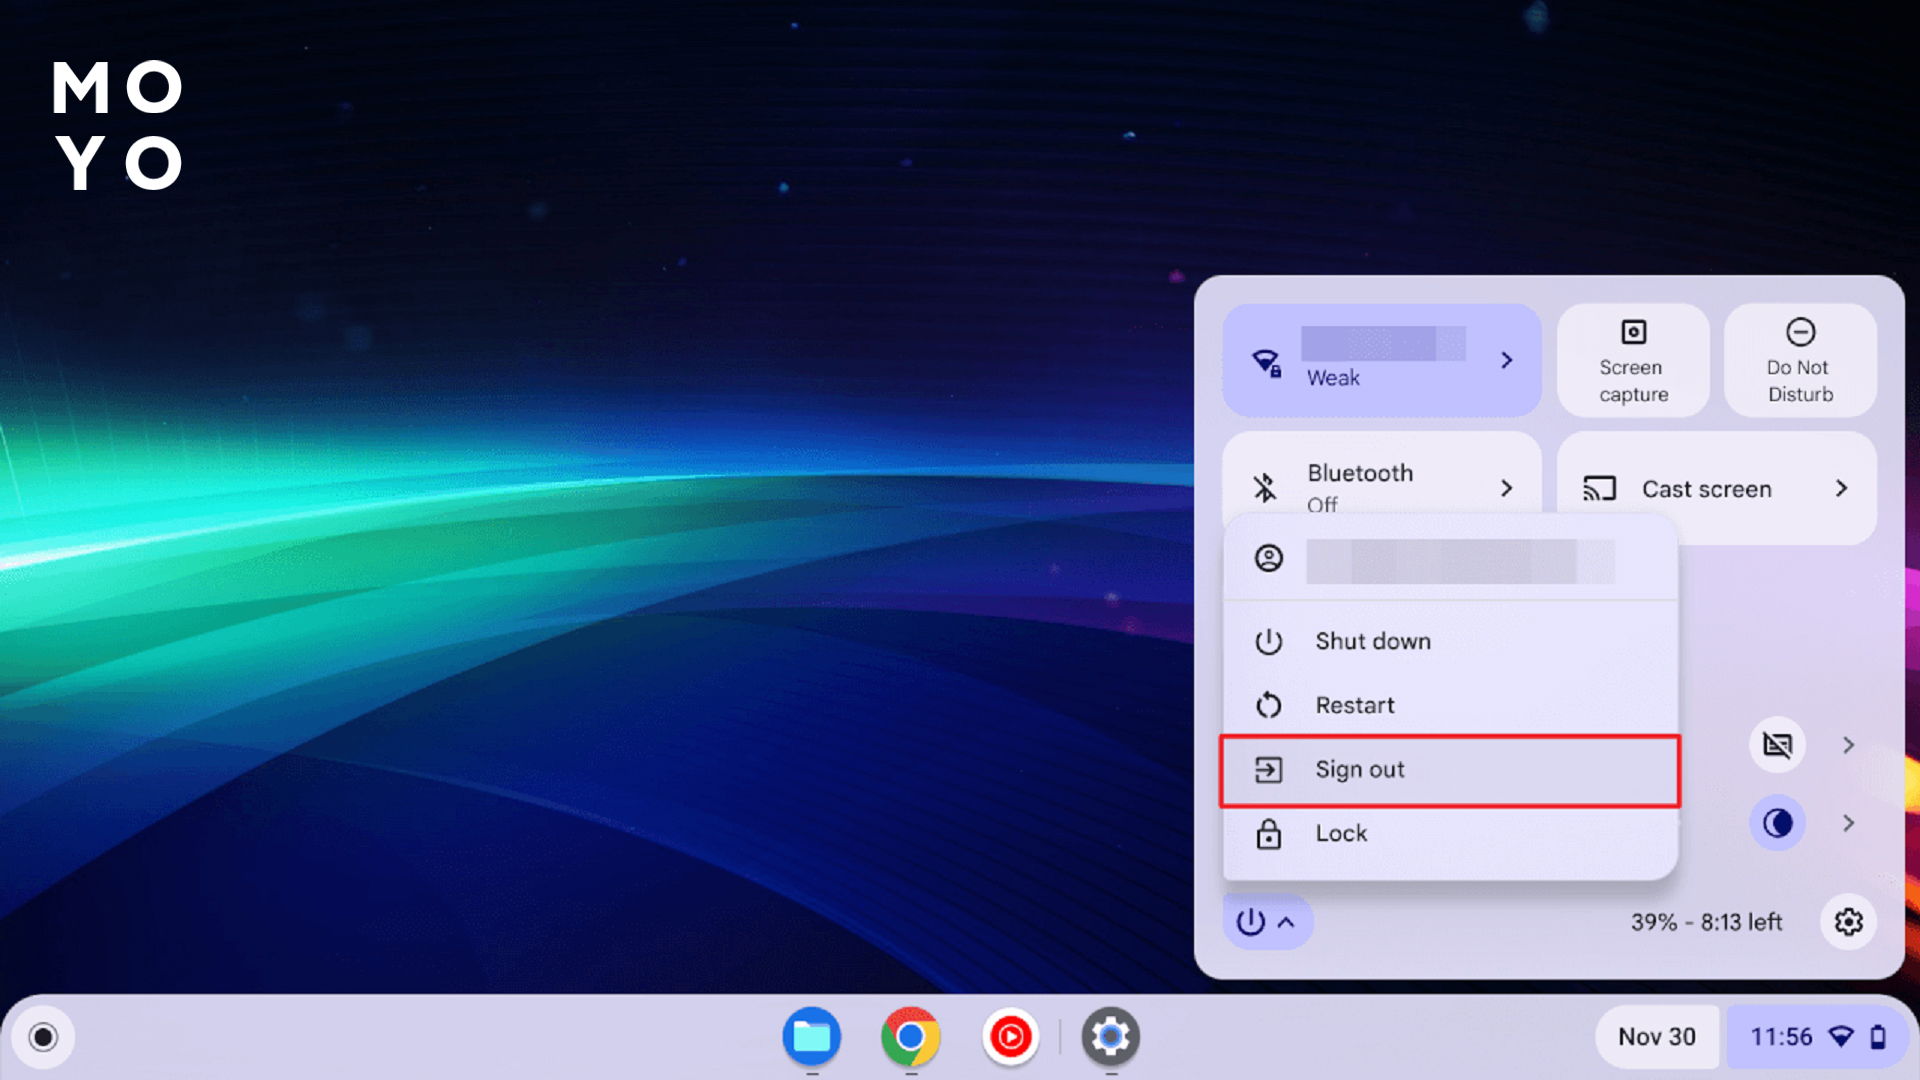Expand Cast screen options arrow
Image resolution: width=1920 pixels, height=1080 pixels.
pos(1841,488)
